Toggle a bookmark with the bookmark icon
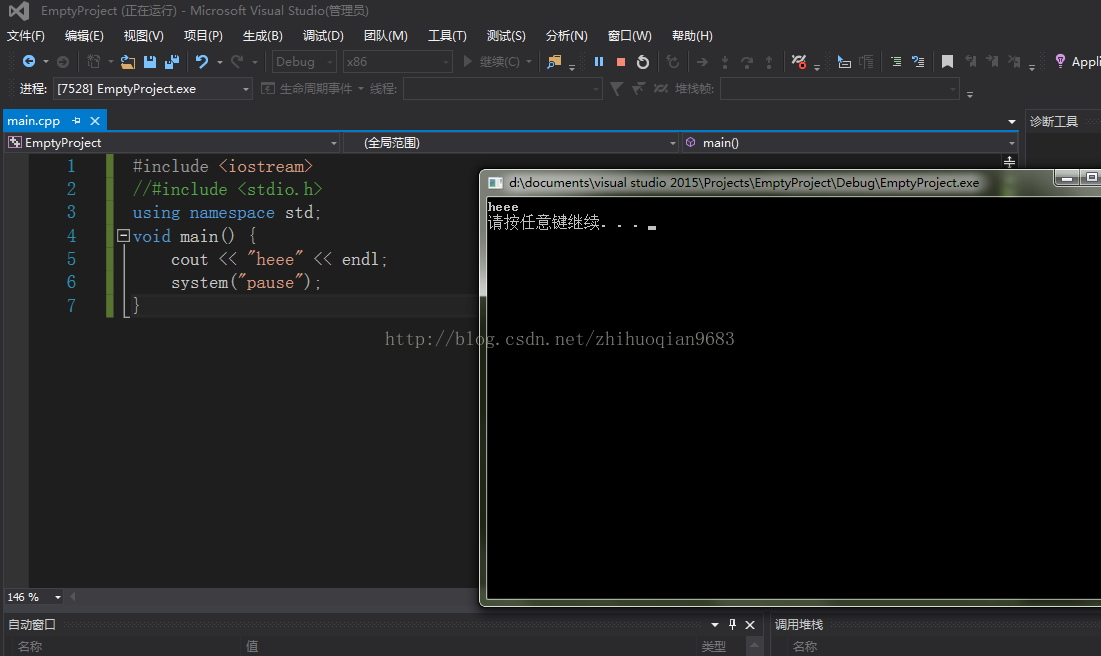The height and width of the screenshot is (656, 1101). tap(947, 62)
